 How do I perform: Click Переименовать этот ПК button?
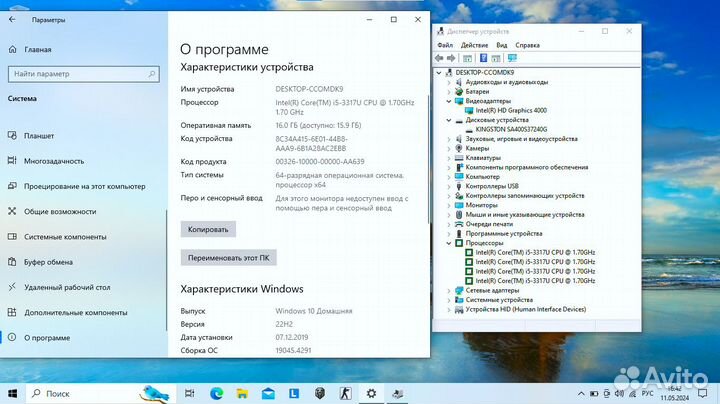pos(228,258)
